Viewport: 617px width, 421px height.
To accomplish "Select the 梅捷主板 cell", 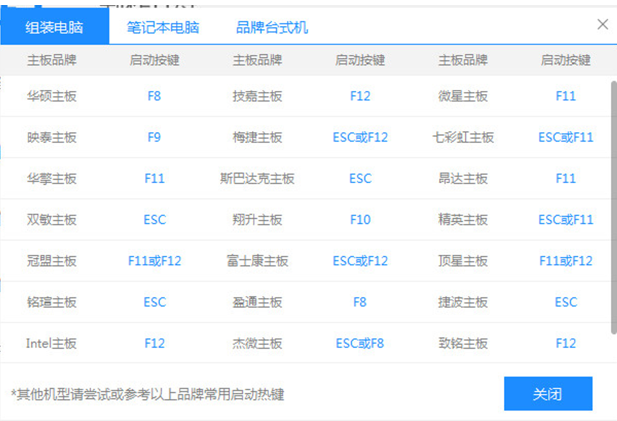I will pos(257,137).
